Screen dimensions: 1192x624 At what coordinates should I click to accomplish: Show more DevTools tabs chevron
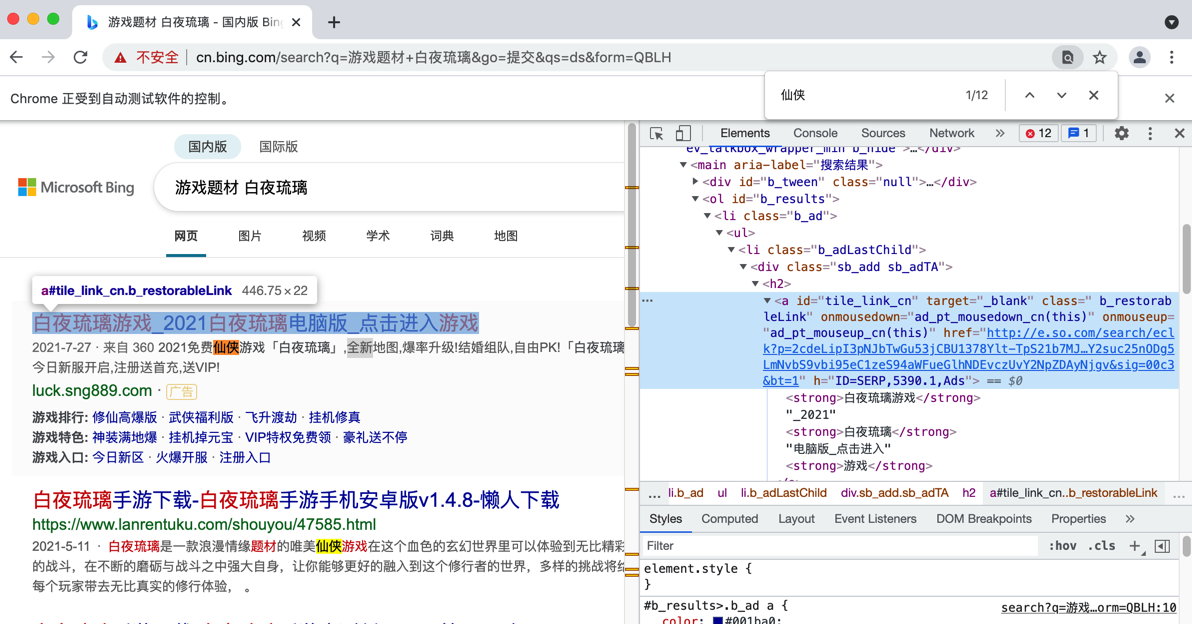[x=1000, y=133]
